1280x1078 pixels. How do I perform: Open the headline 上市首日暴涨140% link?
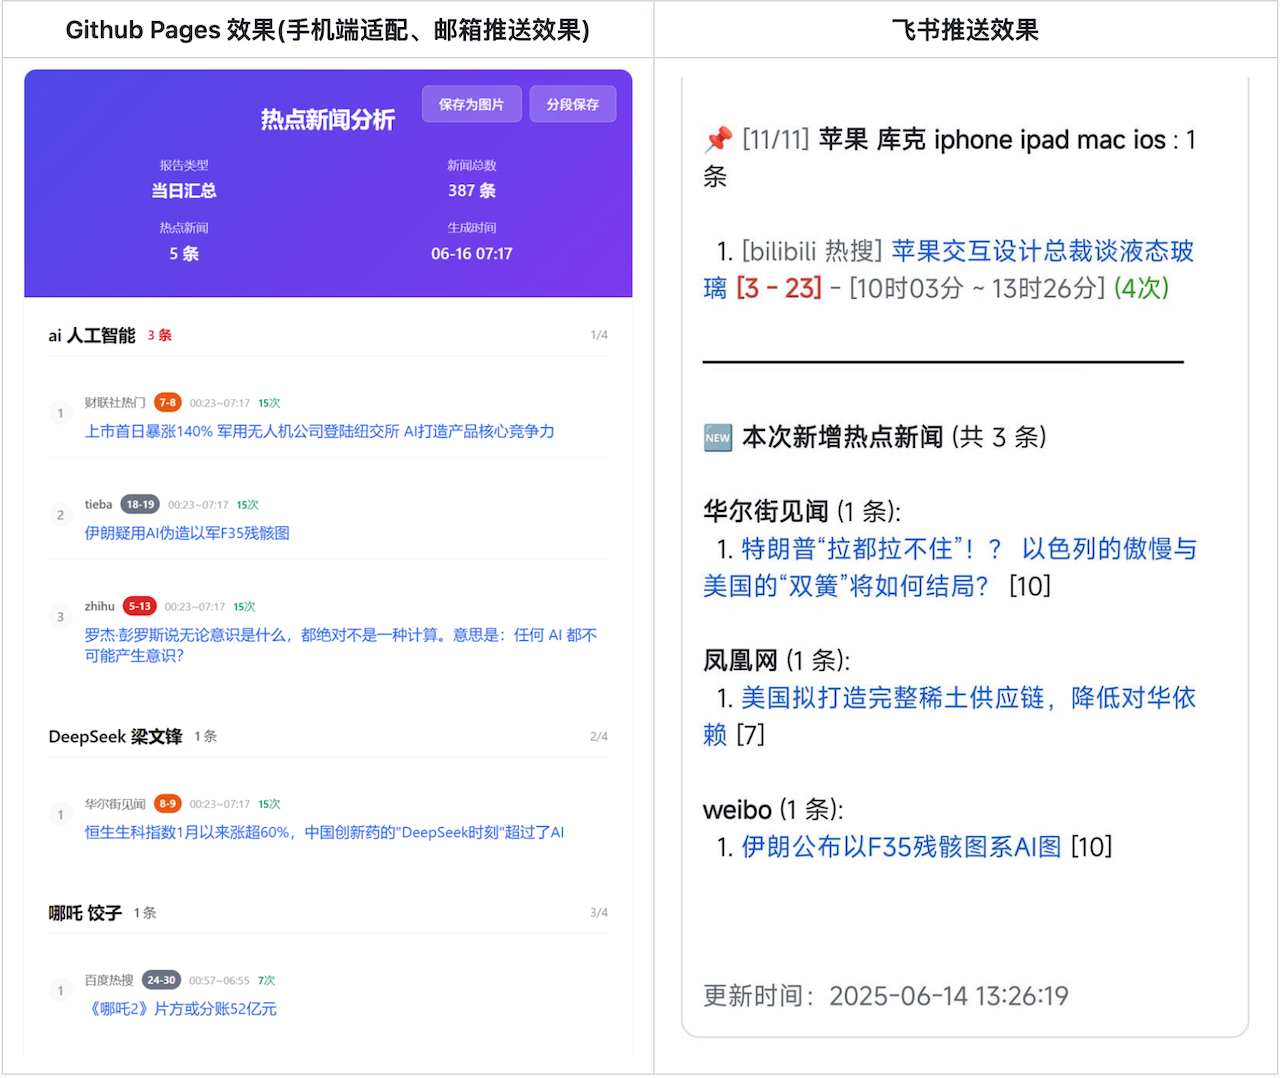320,431
